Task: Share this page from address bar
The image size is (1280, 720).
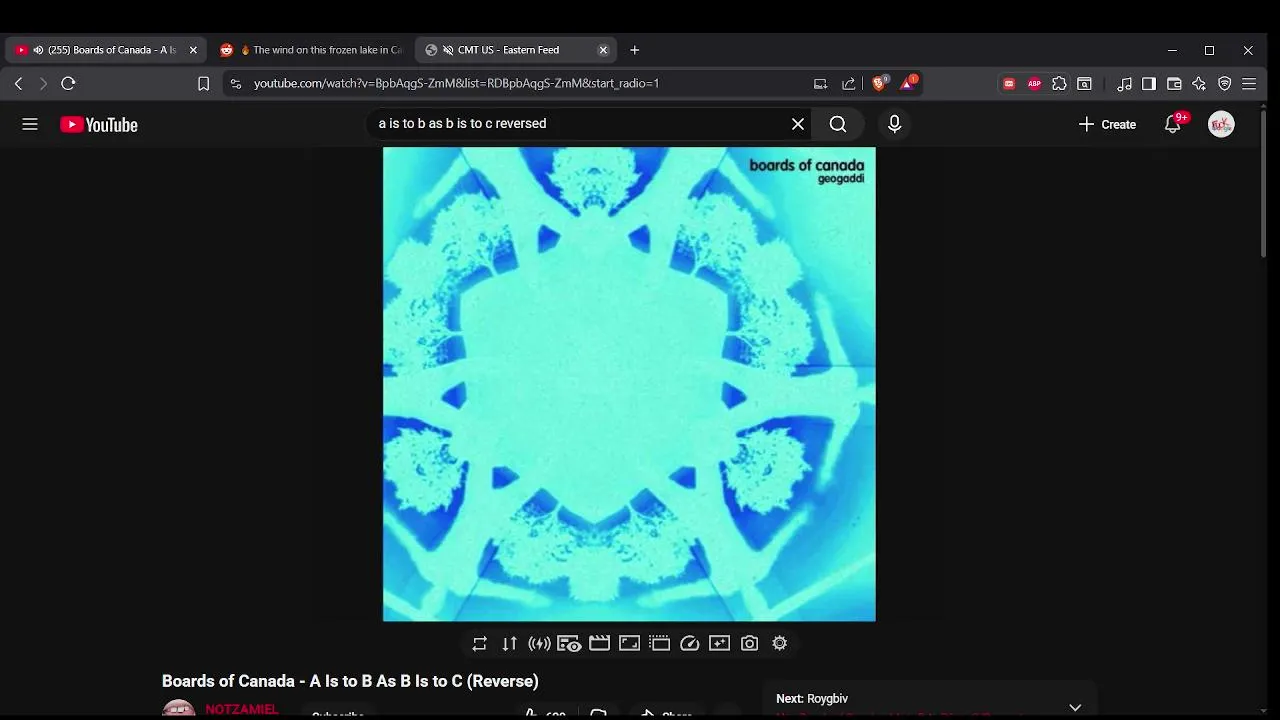Action: (849, 84)
